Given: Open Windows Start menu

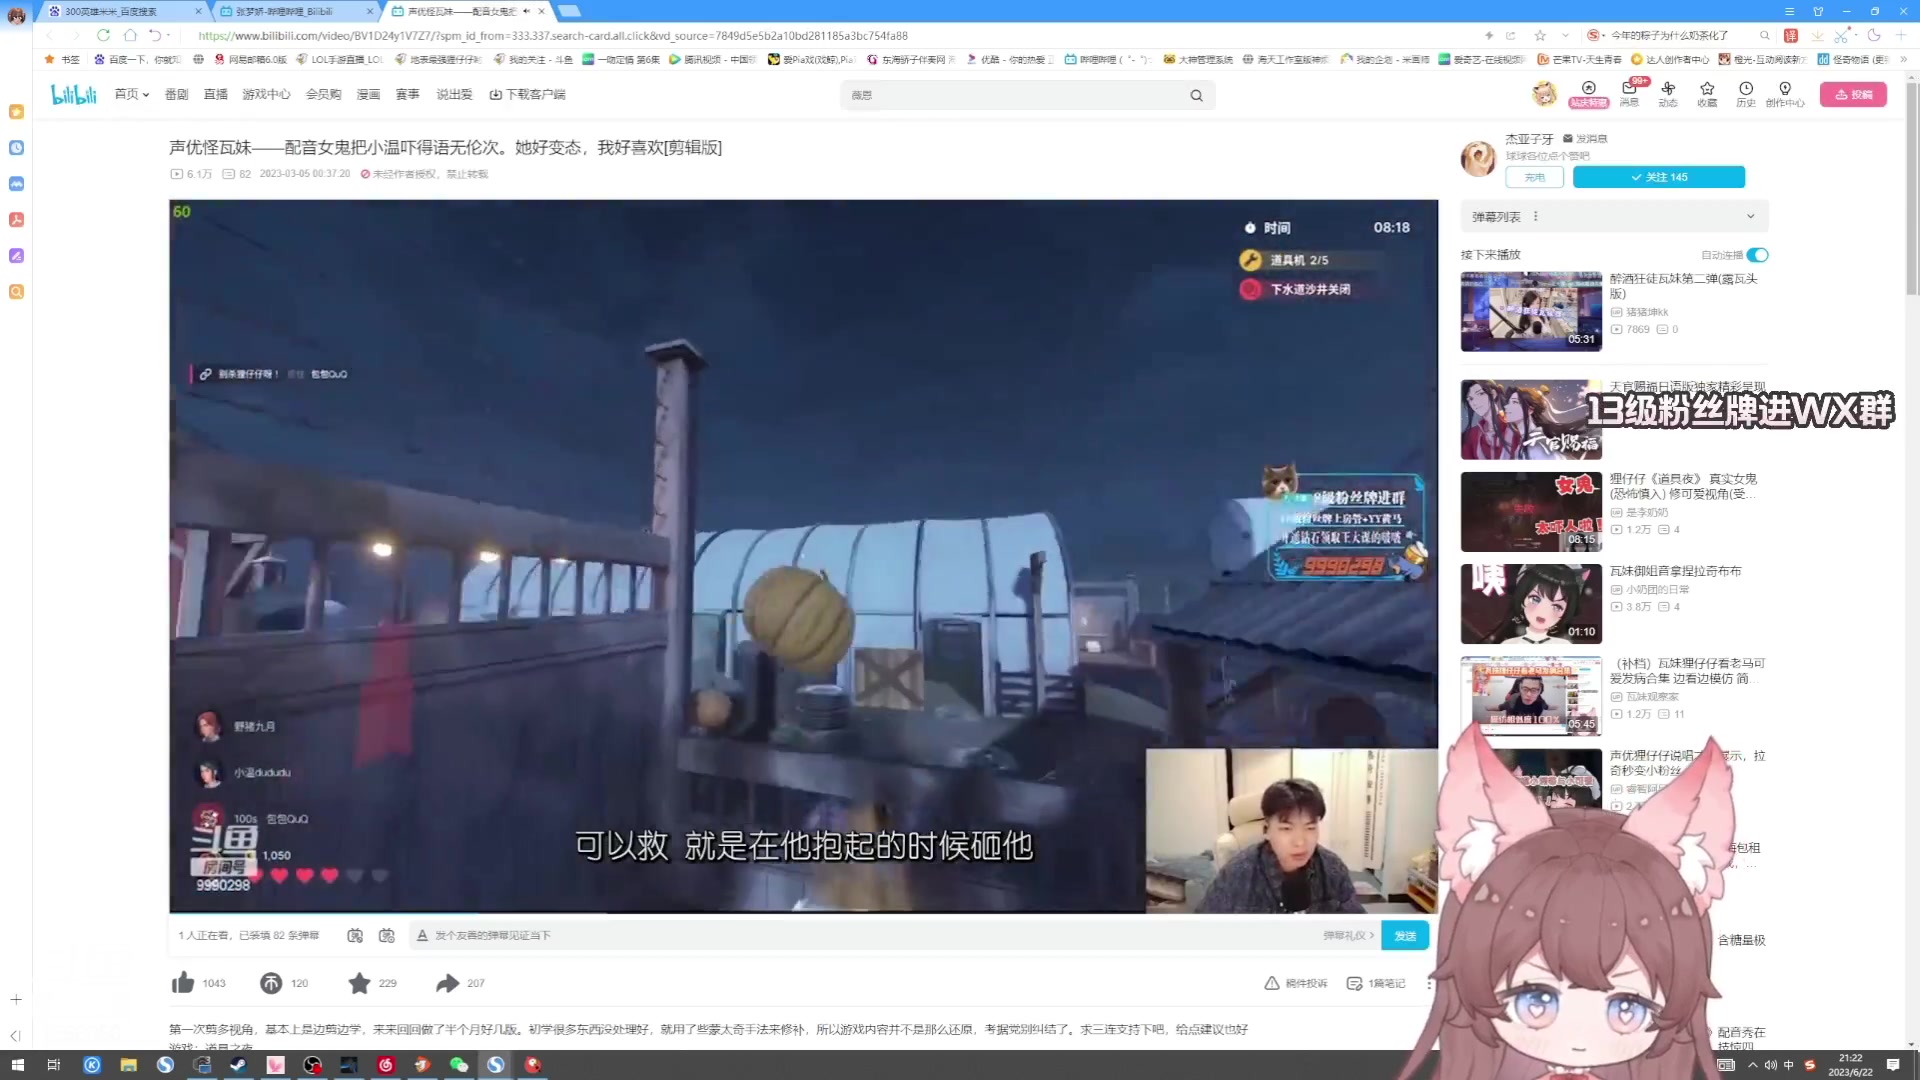Looking at the screenshot, I should 17,1065.
